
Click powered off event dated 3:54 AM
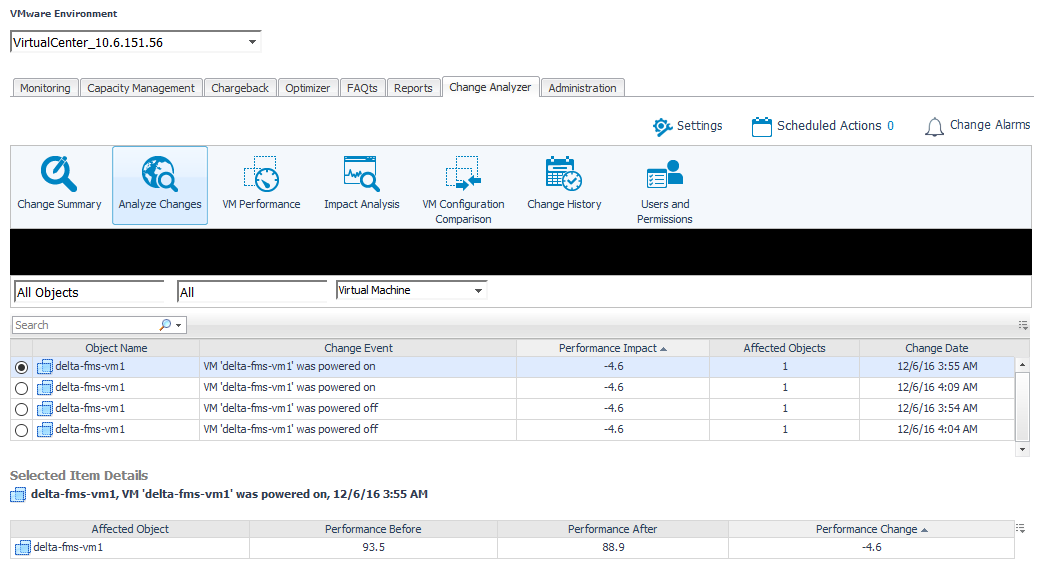tap(291, 408)
